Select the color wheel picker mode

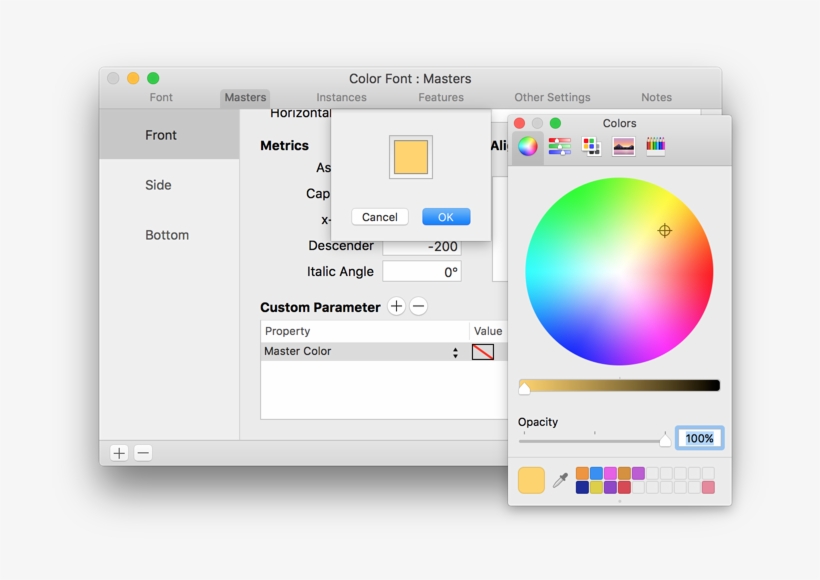point(528,146)
